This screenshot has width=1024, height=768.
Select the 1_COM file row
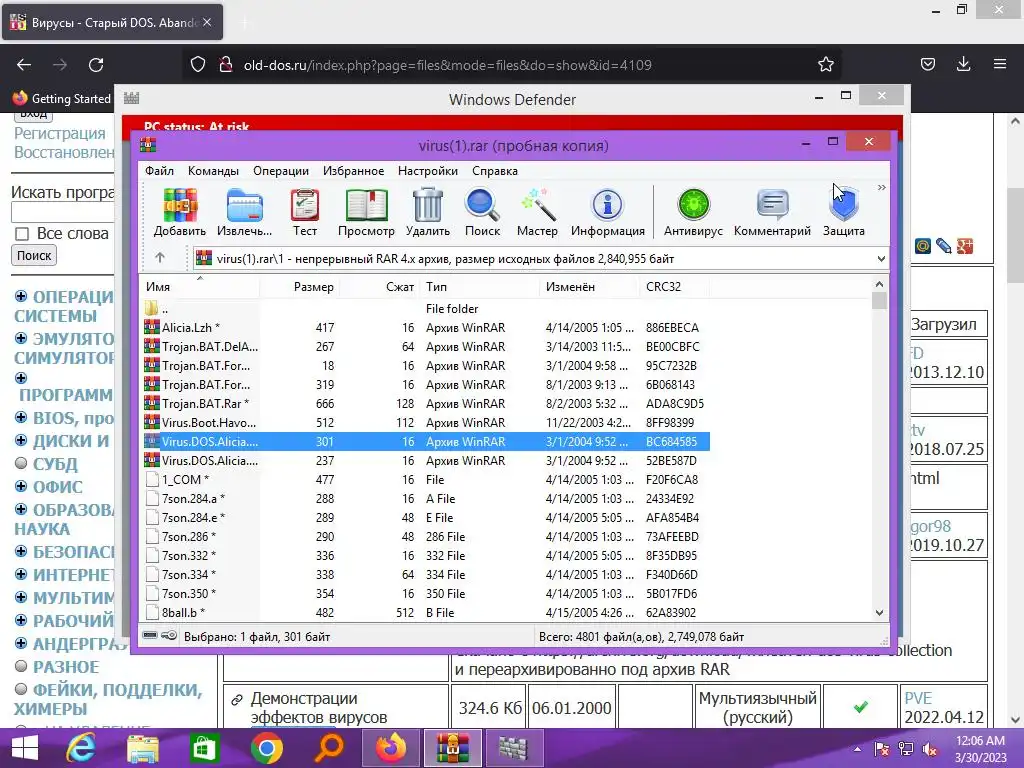click(x=426, y=479)
